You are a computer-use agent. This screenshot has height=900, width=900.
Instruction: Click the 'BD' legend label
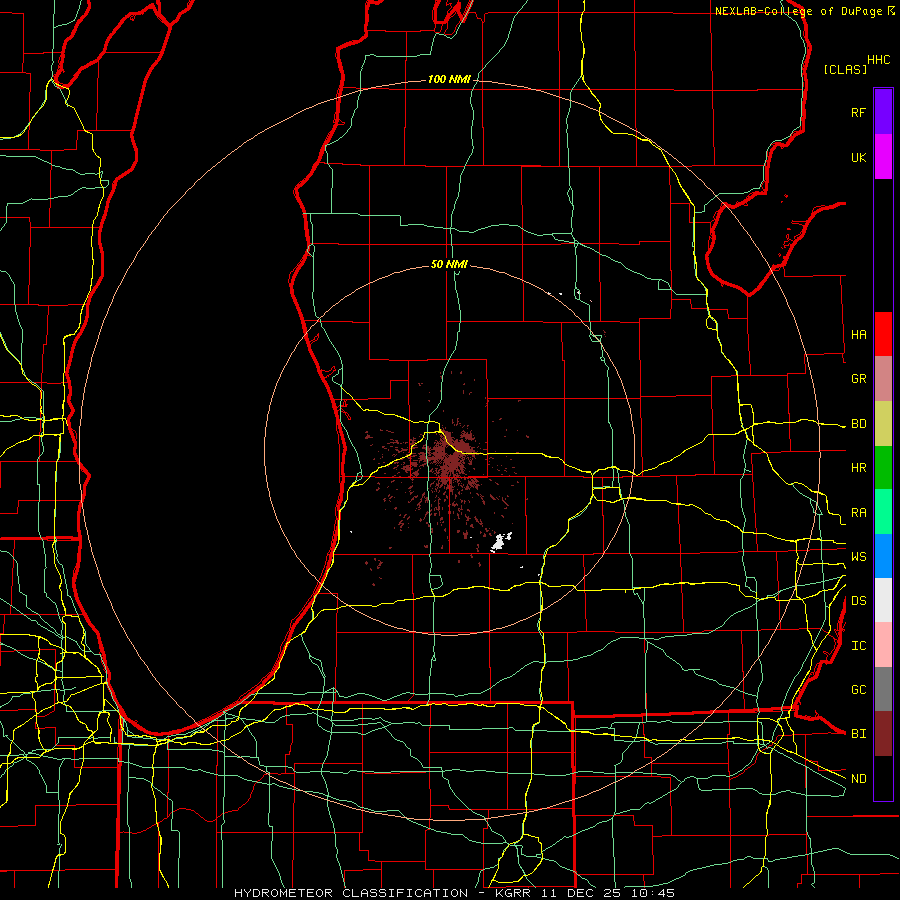coord(858,424)
